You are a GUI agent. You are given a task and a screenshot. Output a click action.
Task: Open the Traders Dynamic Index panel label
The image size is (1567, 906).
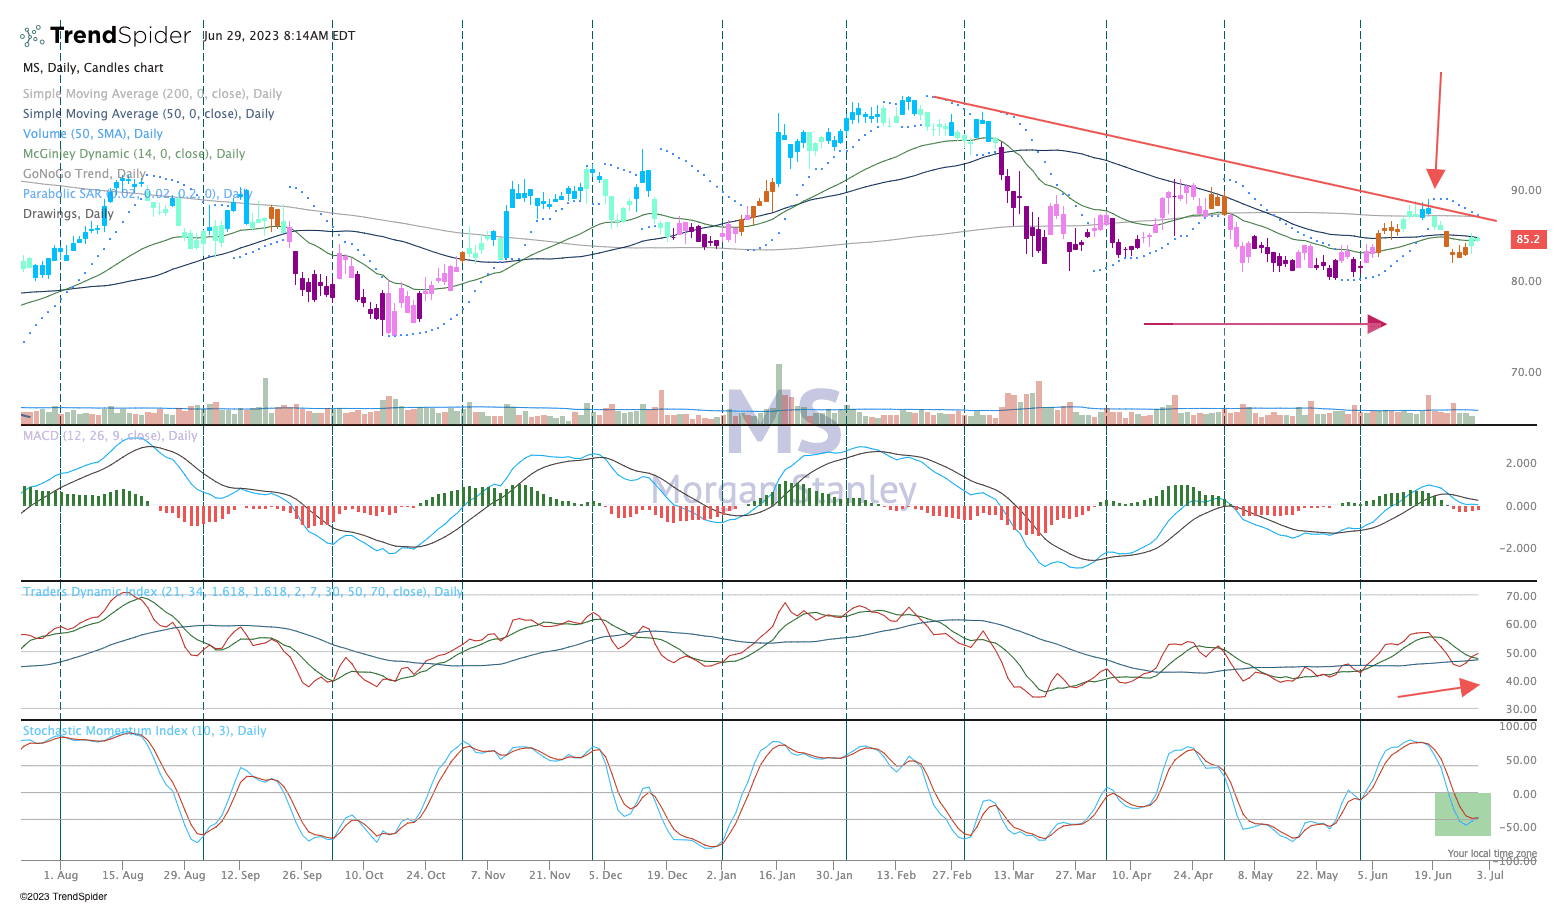point(242,592)
